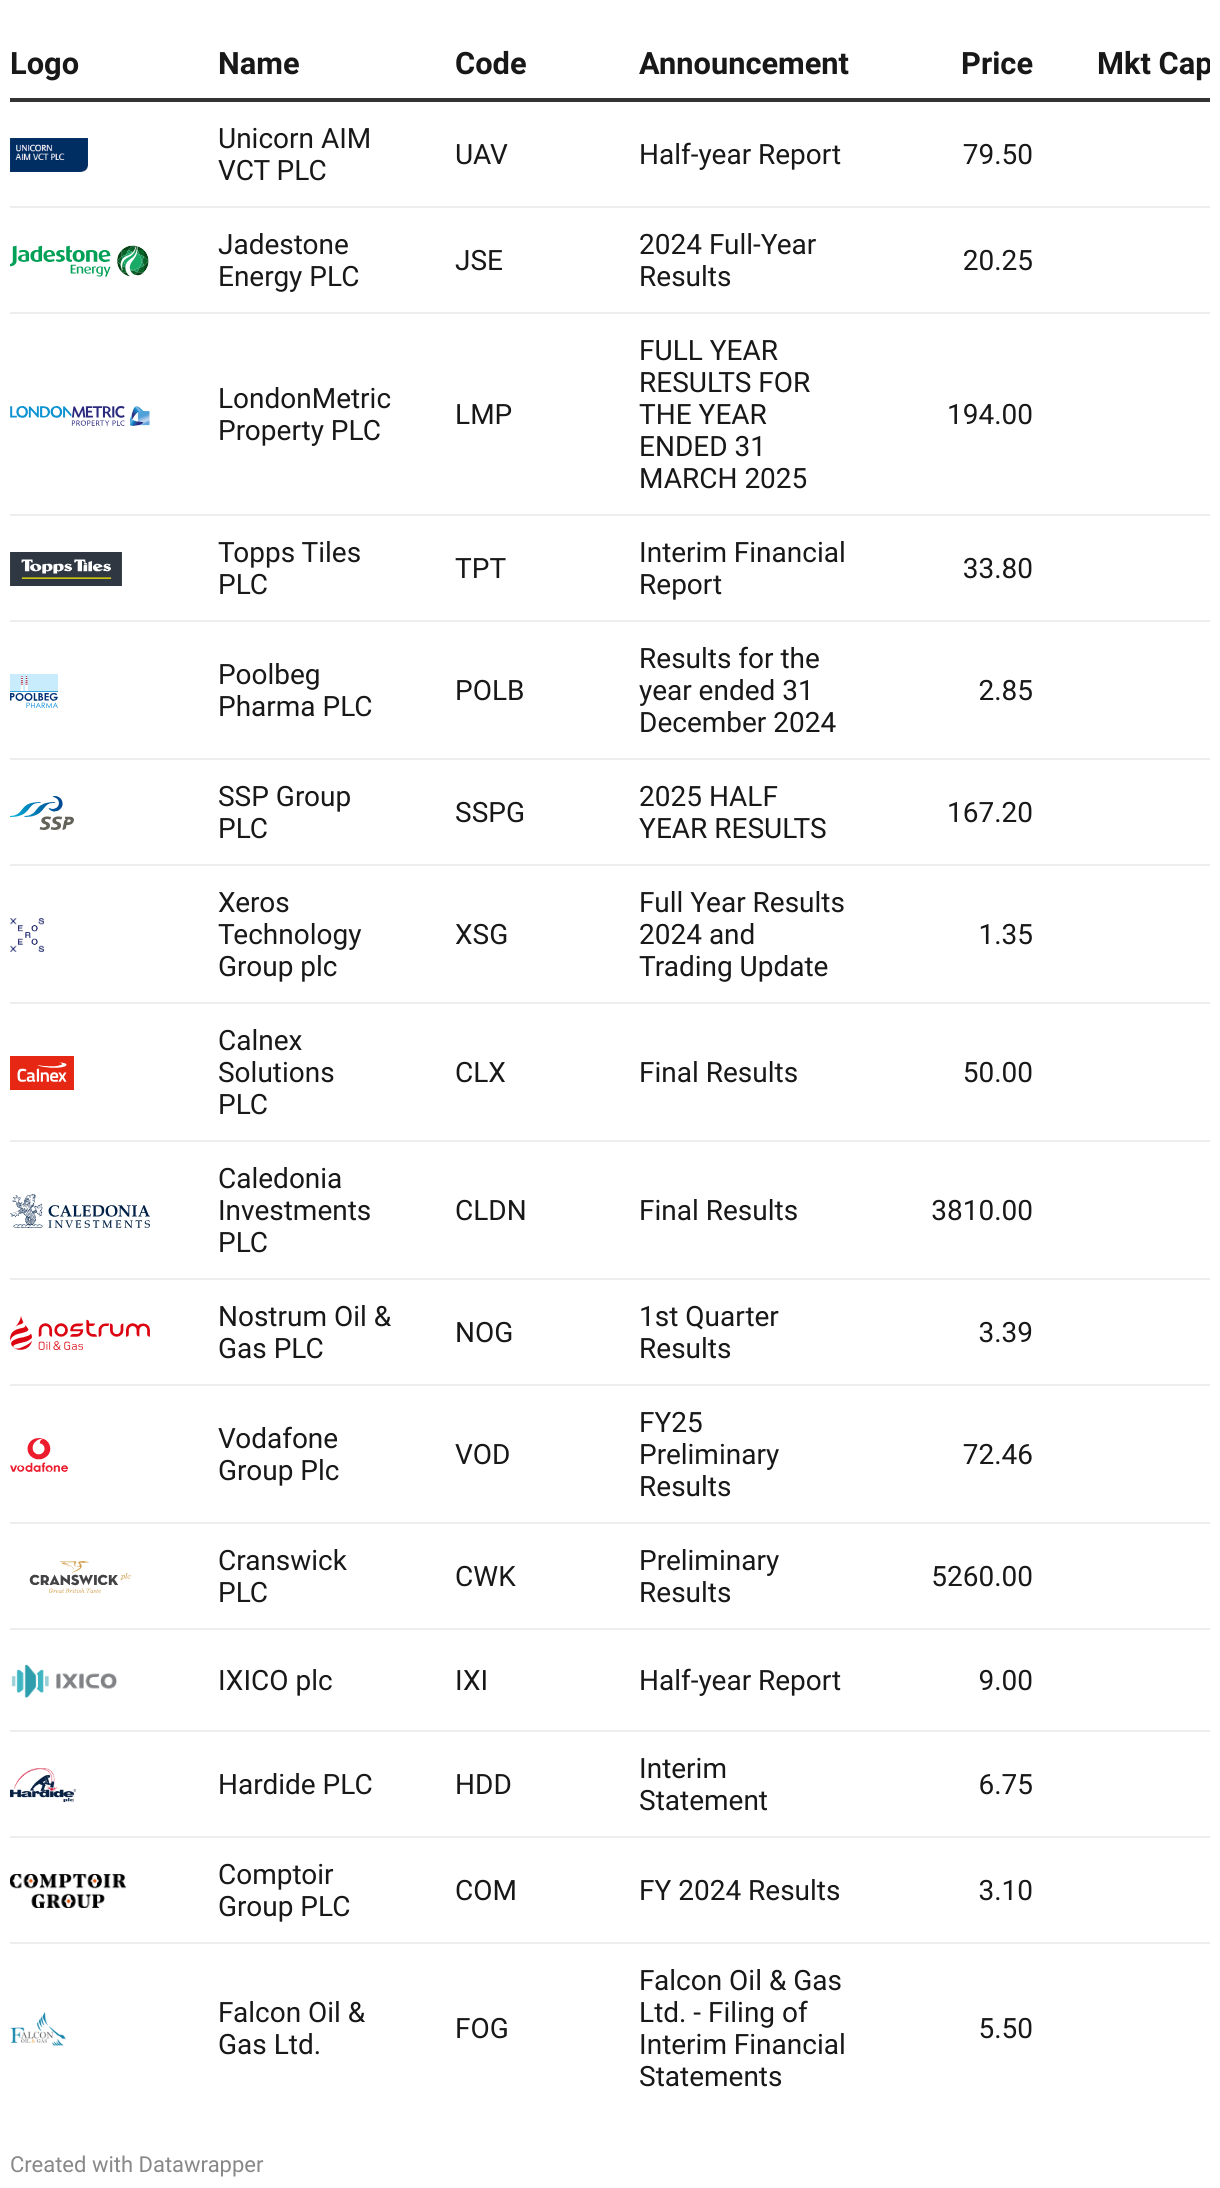Select the LondonMetric Property logo

pos(80,415)
